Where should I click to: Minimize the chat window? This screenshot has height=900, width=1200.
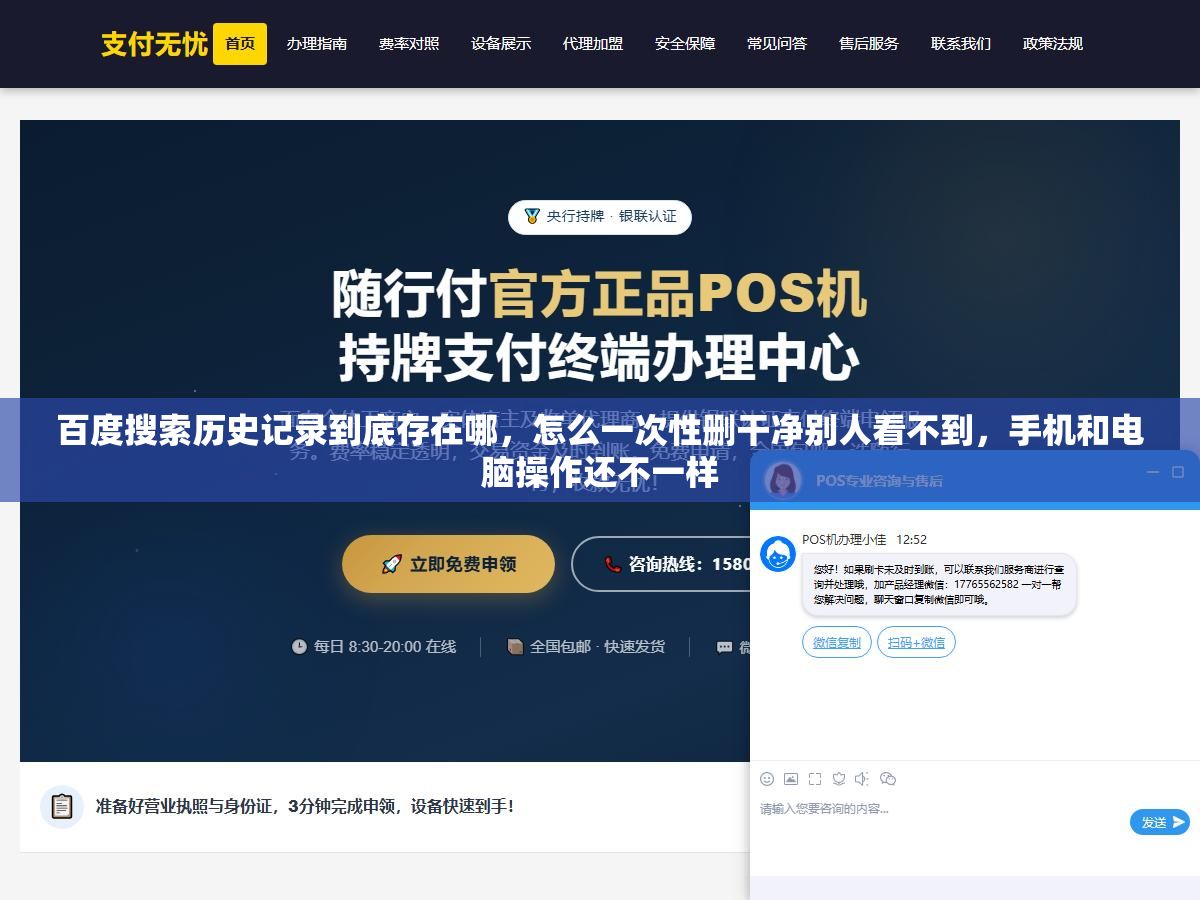(x=1153, y=472)
